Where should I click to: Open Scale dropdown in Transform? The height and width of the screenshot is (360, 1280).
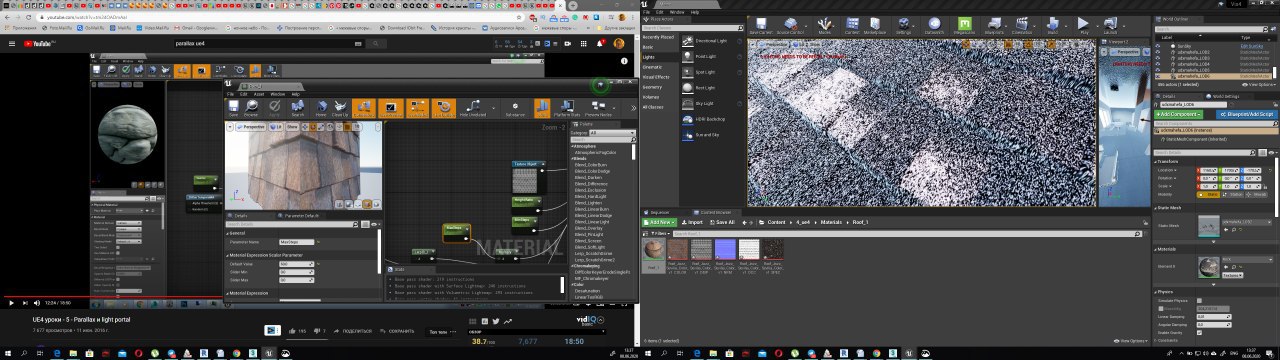click(x=1164, y=186)
